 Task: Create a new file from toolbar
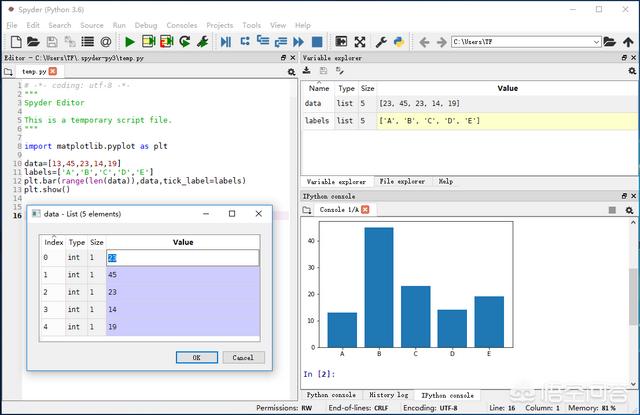[x=16, y=42]
